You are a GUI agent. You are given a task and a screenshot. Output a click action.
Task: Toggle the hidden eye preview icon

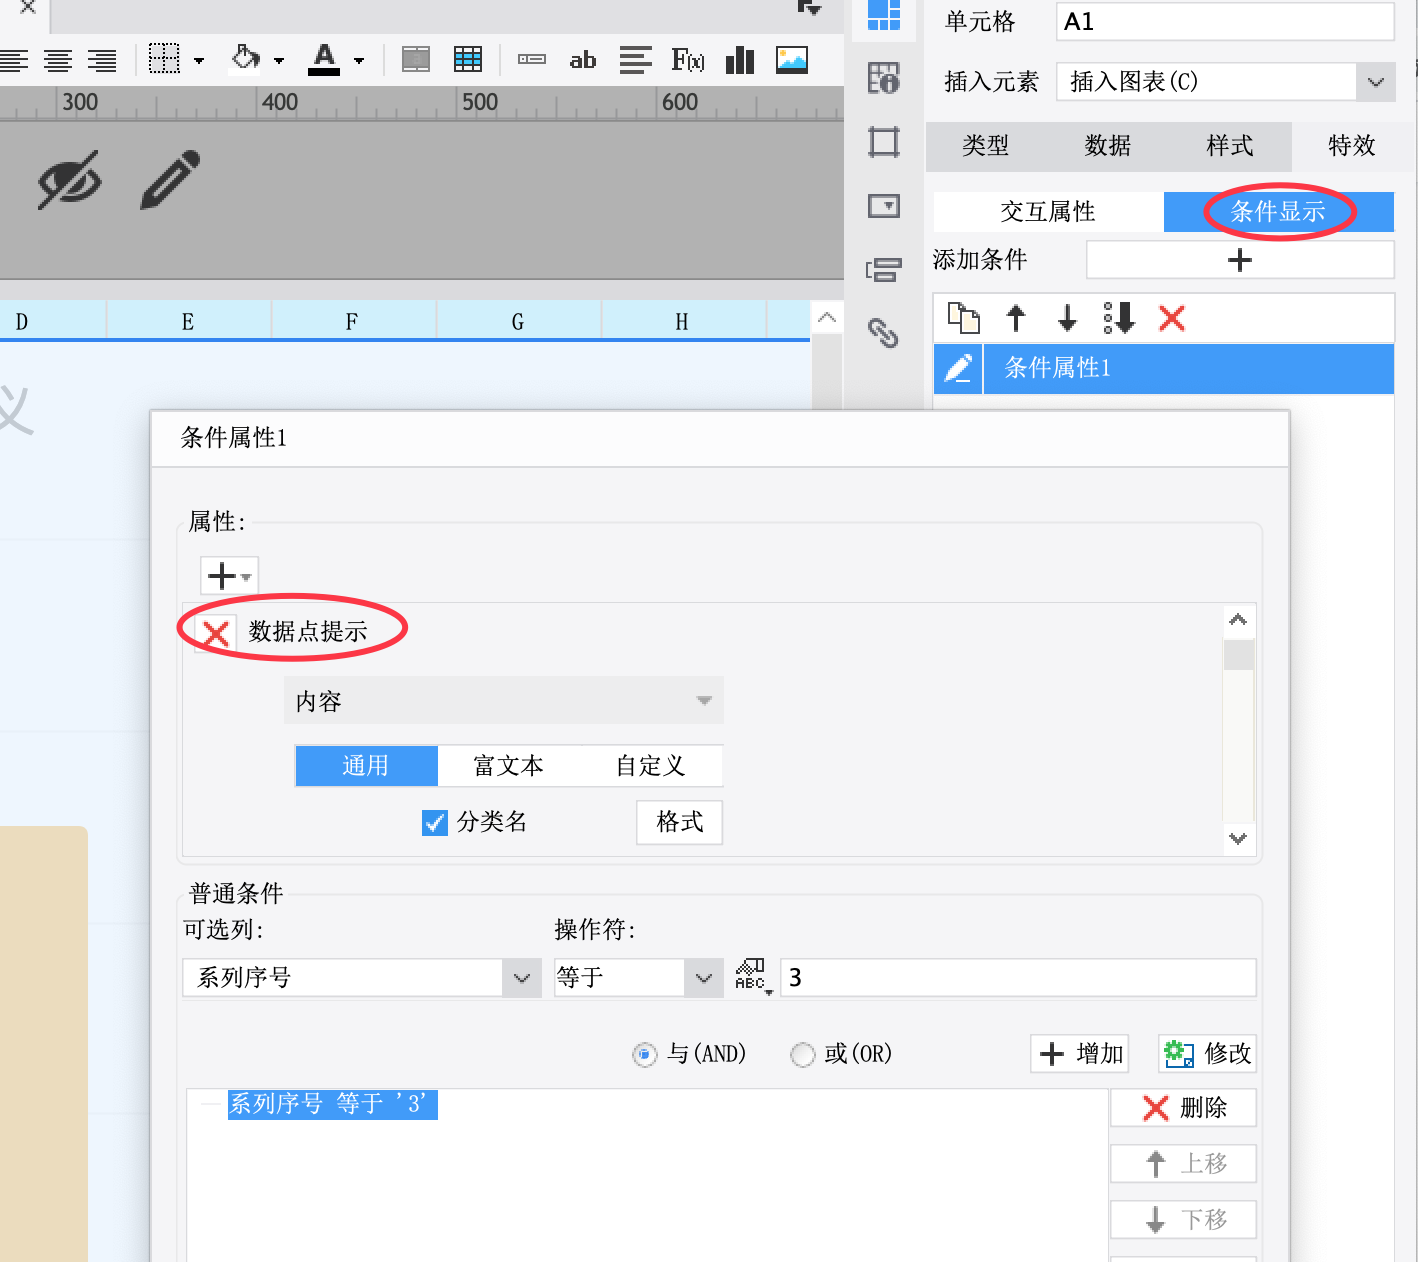pyautogui.click(x=70, y=180)
